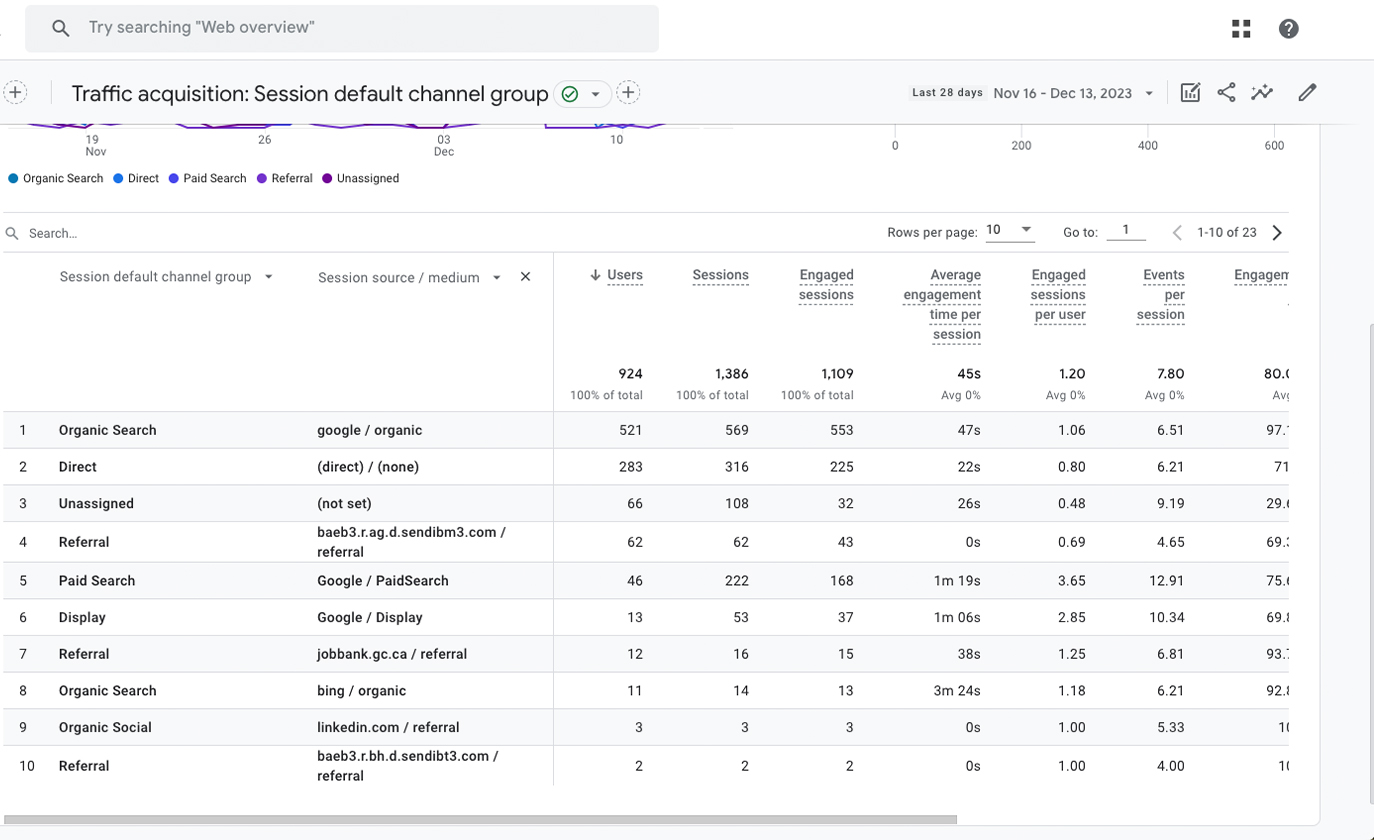Sort table by Engaged sessions column
This screenshot has width=1374, height=840.
pos(826,284)
